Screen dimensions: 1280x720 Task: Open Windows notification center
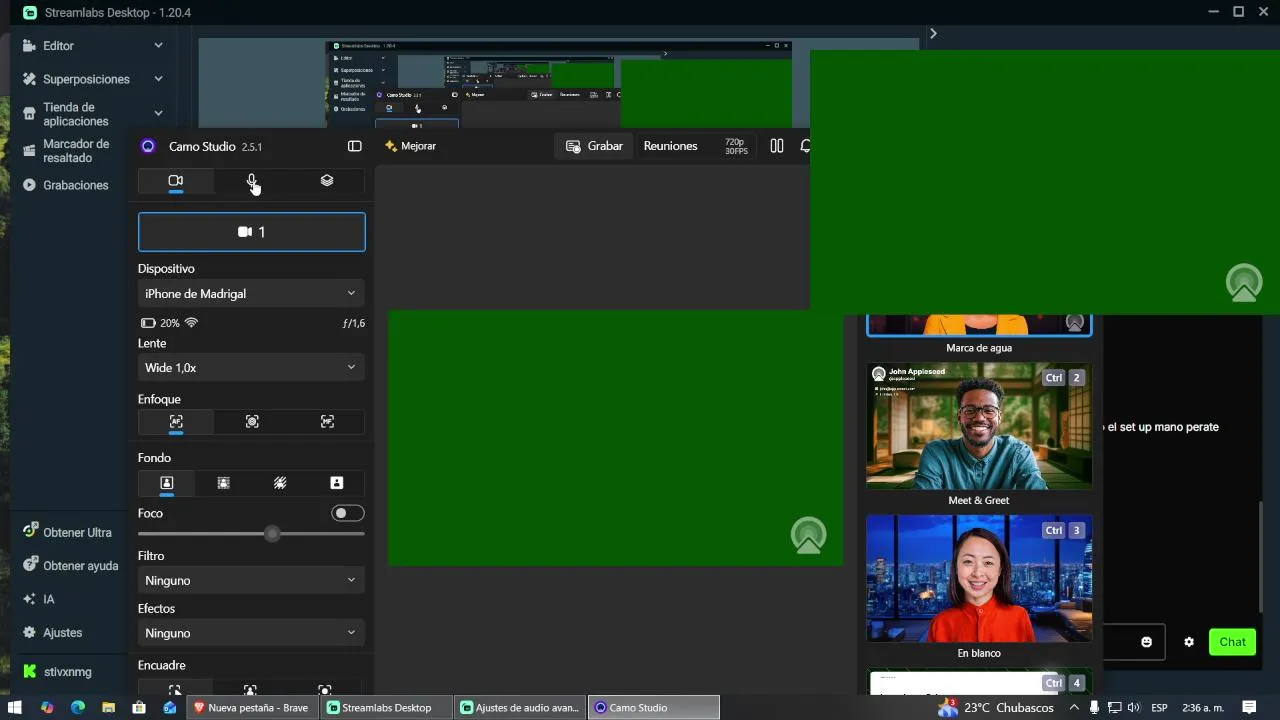(1249, 707)
